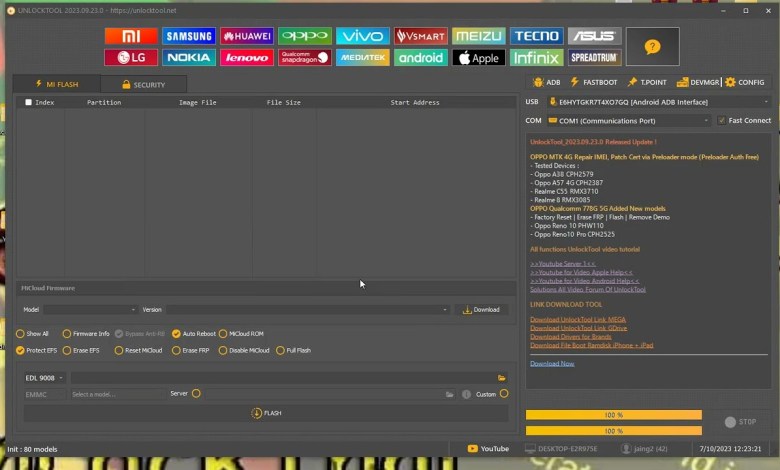Select the Samsung brand logo

tap(189, 36)
